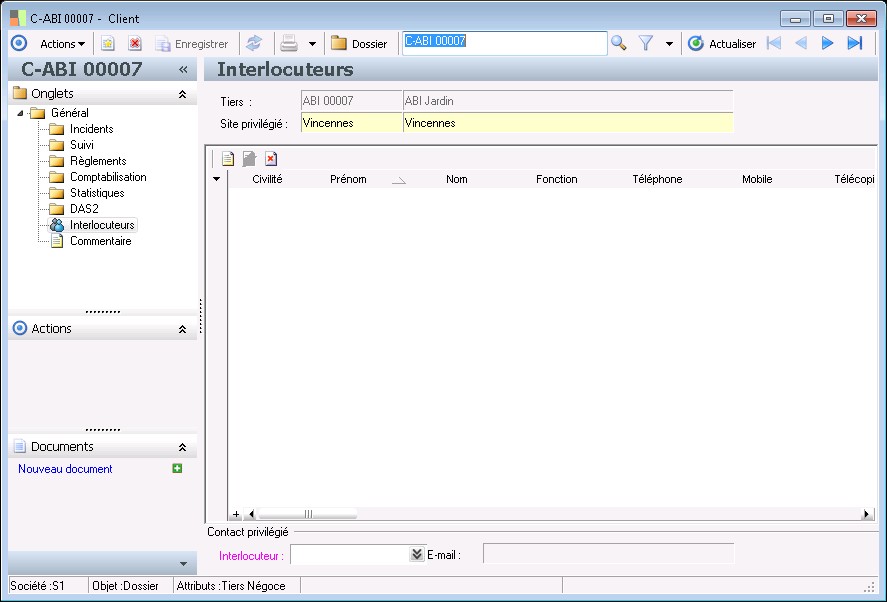Click the filter funnel icon
The width and height of the screenshot is (887, 602).
(x=646, y=43)
